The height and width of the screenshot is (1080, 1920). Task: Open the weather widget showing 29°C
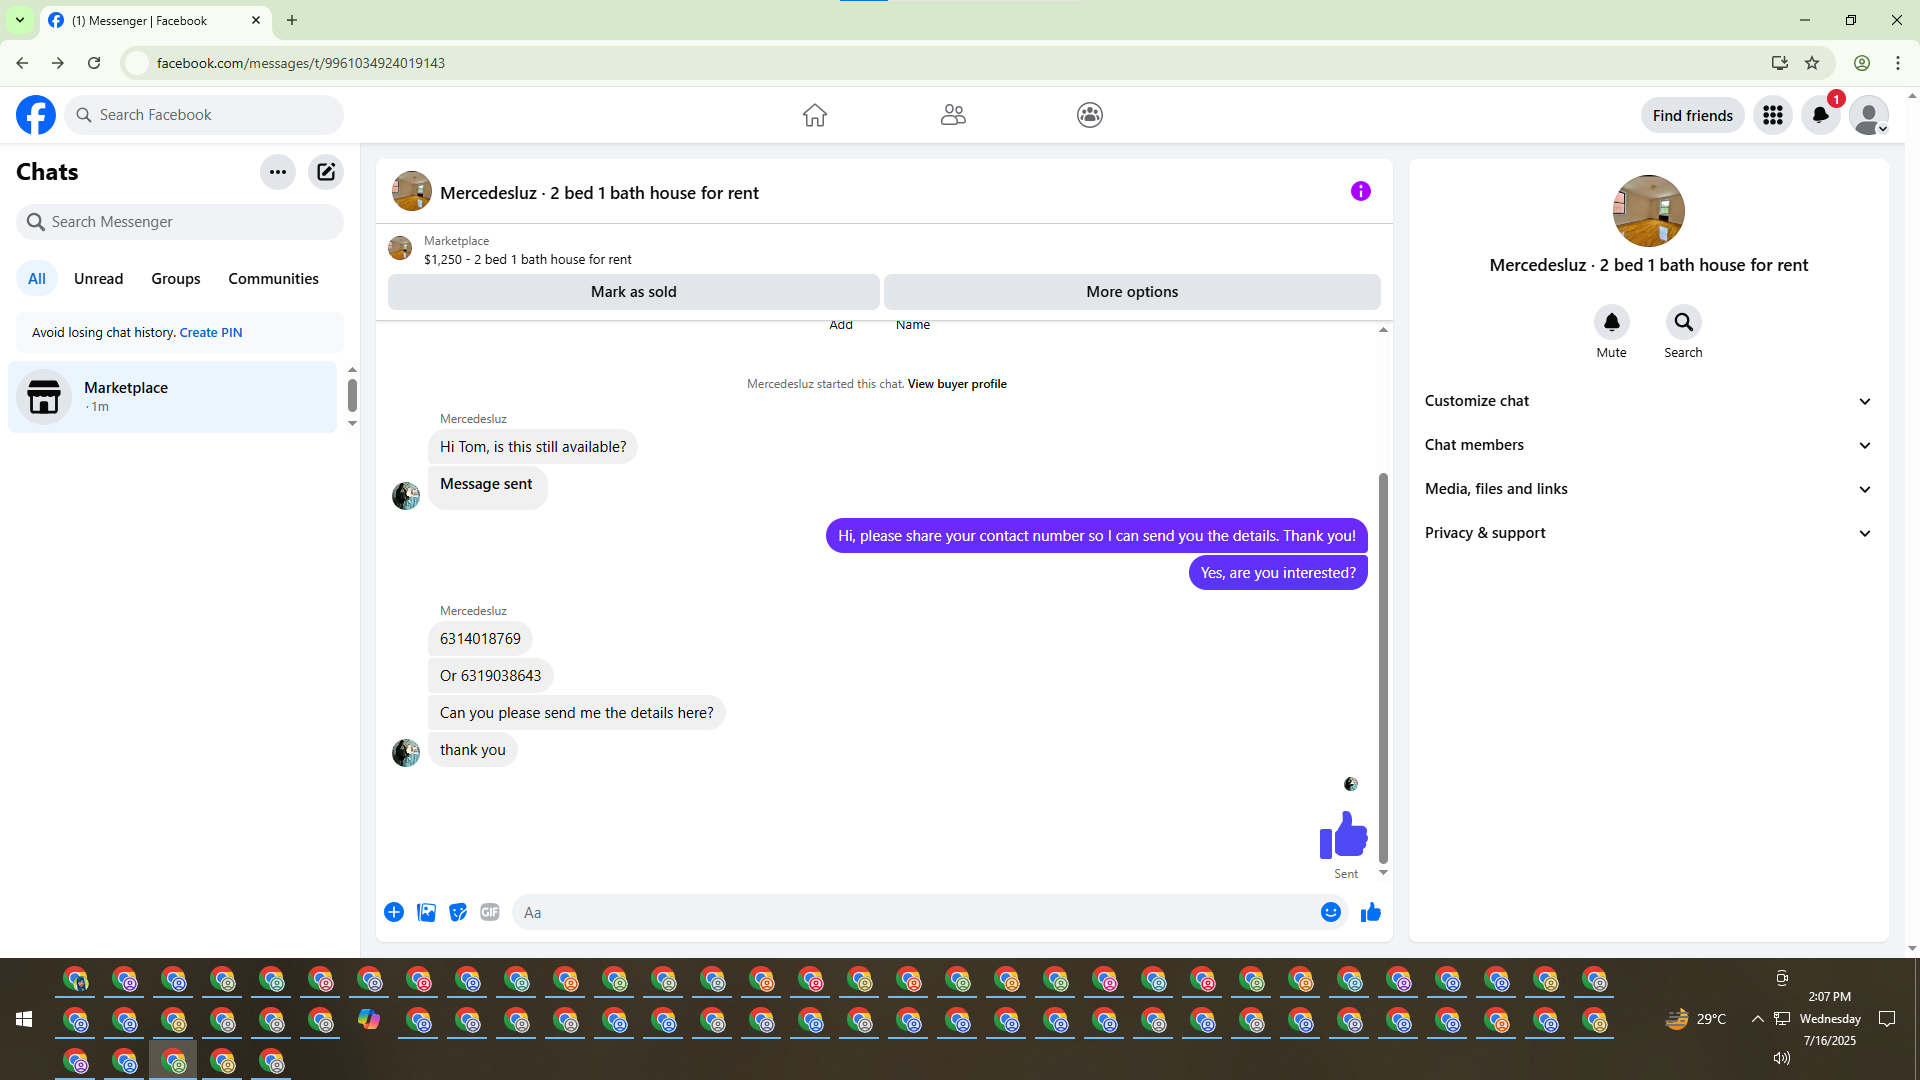pyautogui.click(x=1696, y=1019)
